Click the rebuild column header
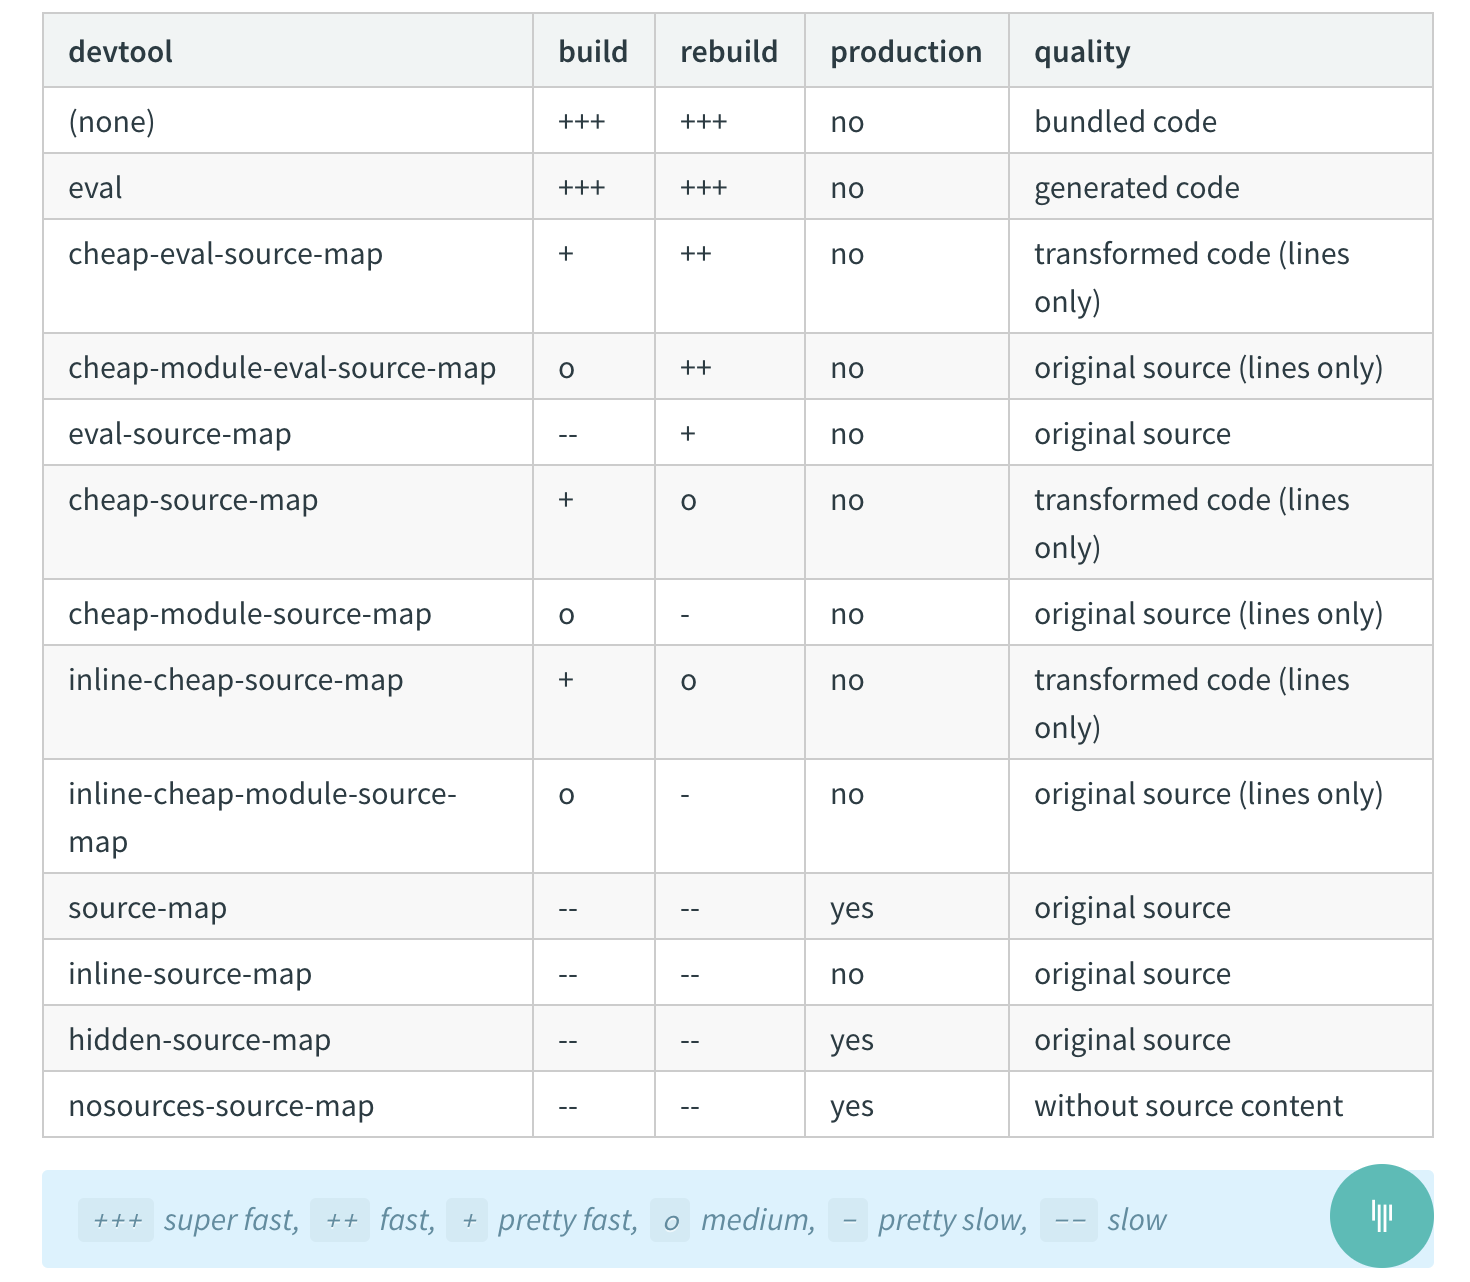The image size is (1470, 1282). click(729, 52)
